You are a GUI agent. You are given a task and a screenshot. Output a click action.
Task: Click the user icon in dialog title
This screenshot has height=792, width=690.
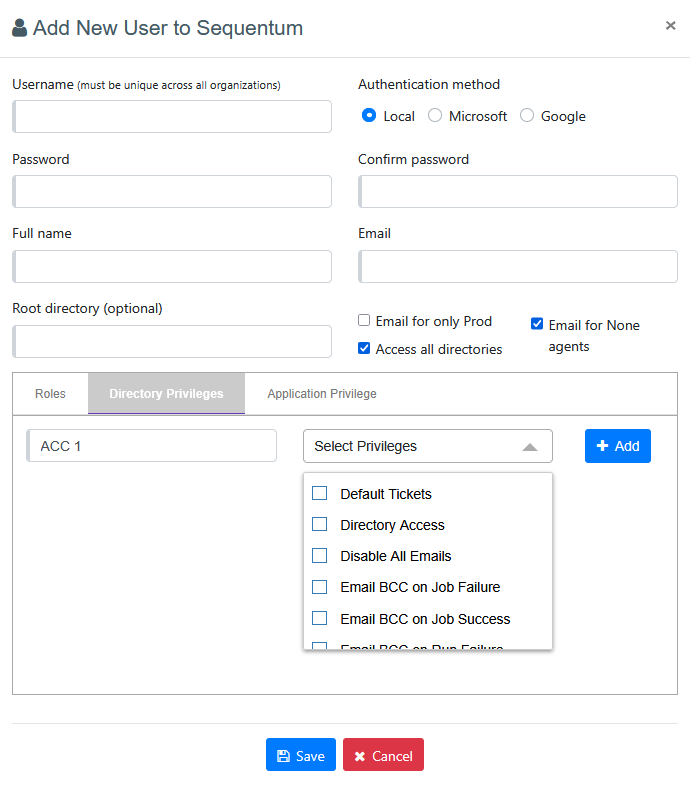[x=20, y=28]
